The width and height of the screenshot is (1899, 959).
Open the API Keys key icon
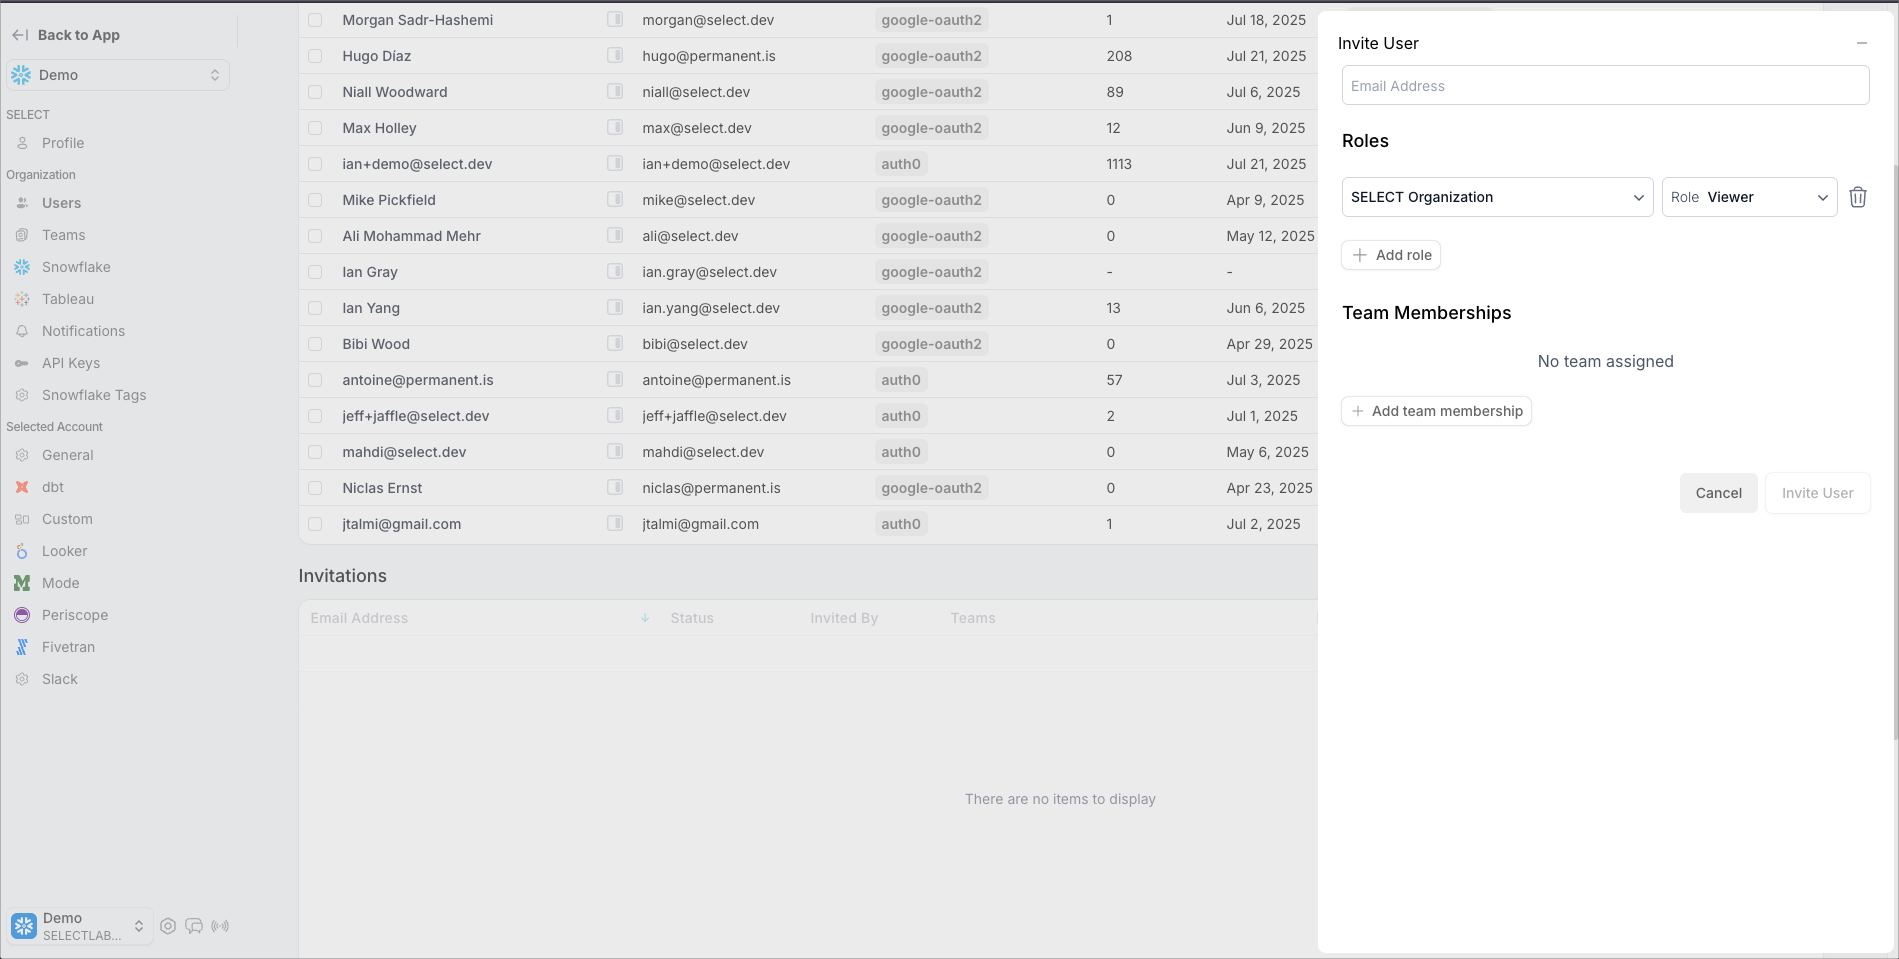[x=22, y=363]
